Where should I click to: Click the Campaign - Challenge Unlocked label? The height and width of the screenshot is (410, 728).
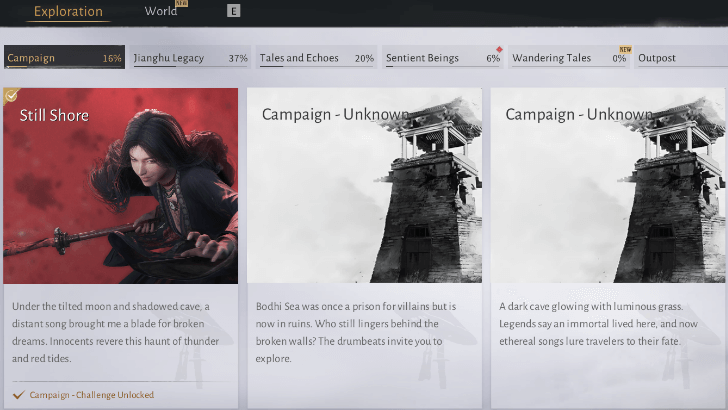[x=91, y=395]
